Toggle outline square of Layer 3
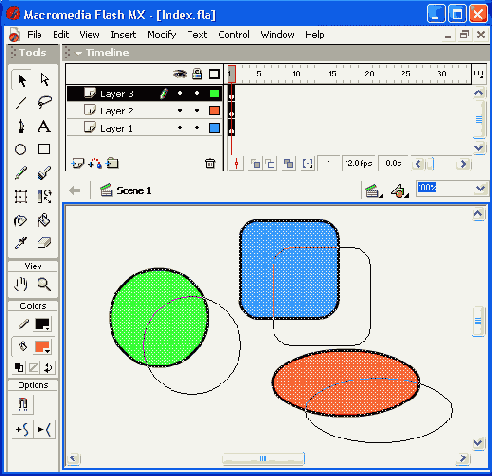The width and height of the screenshot is (492, 476). 215,93
